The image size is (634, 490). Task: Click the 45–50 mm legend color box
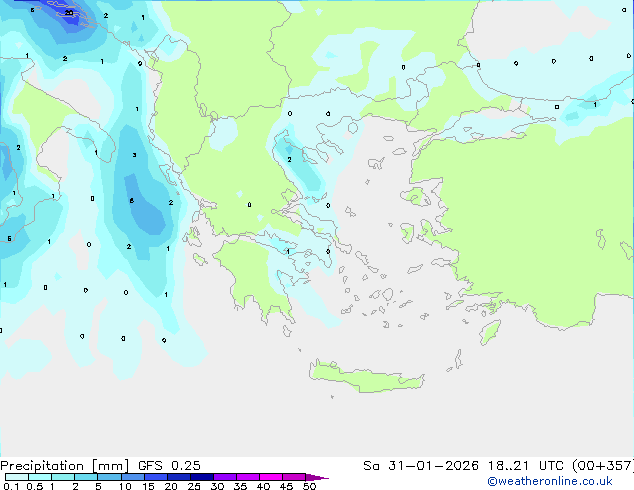[x=294, y=477]
